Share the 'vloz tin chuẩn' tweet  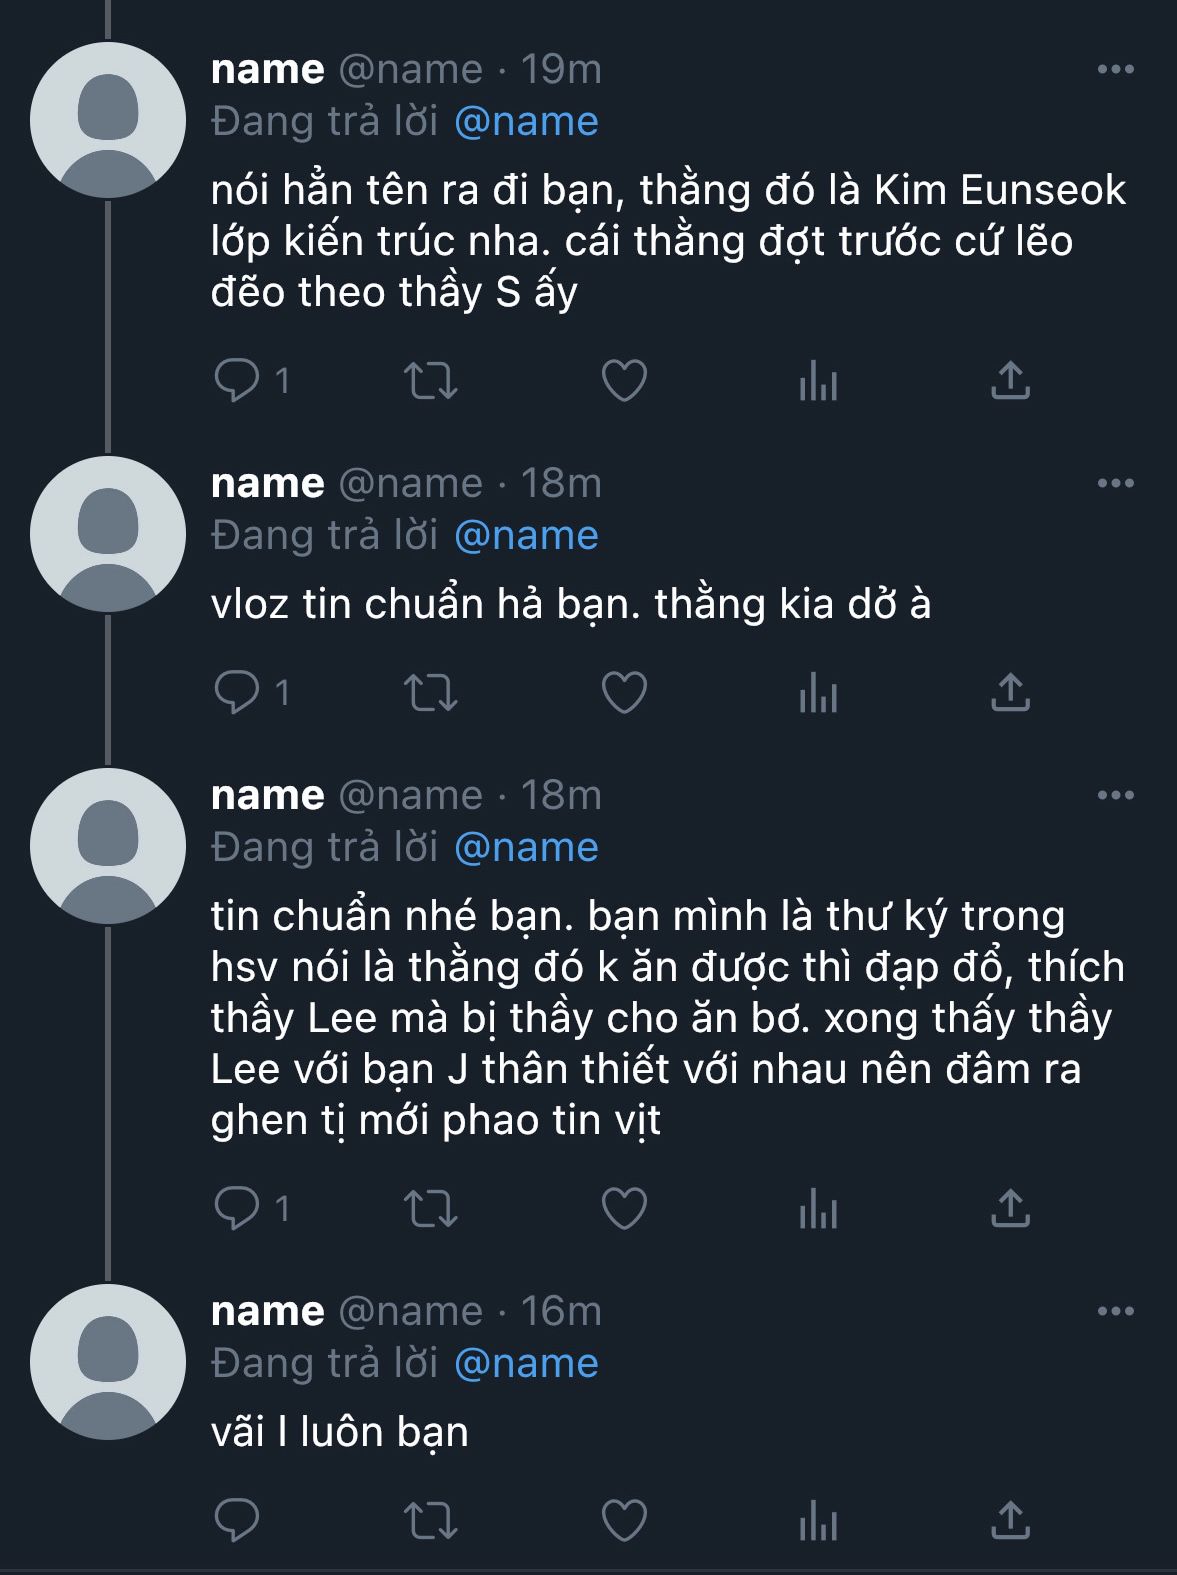pos(1010,693)
